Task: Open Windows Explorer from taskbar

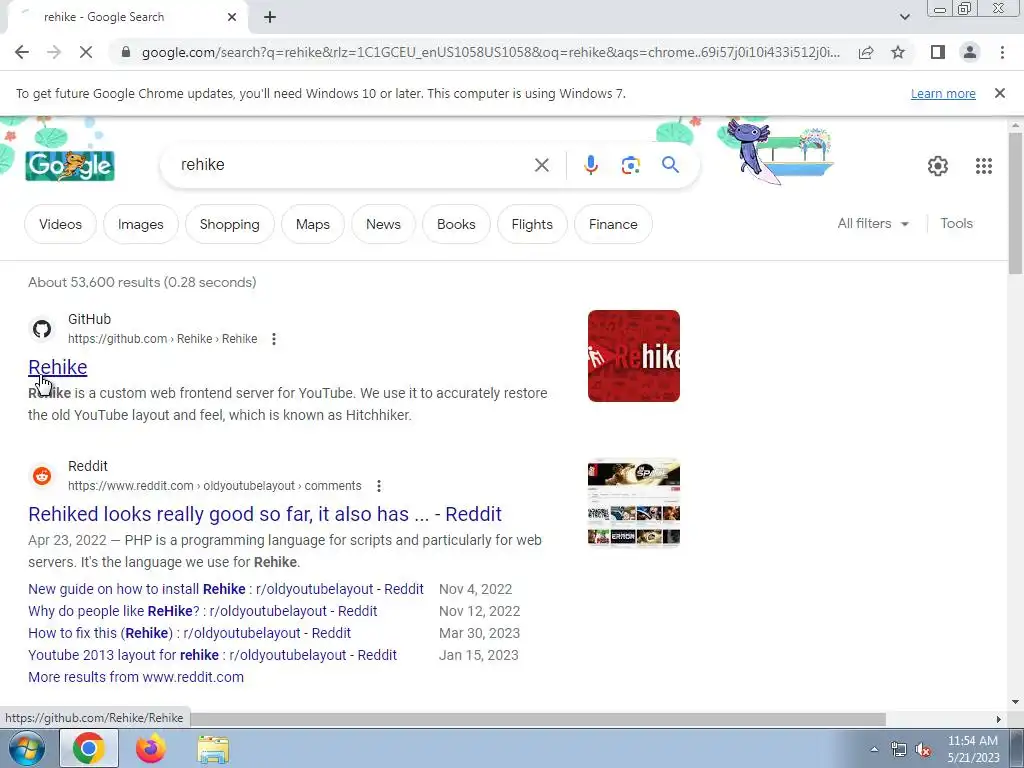Action: coord(213,749)
